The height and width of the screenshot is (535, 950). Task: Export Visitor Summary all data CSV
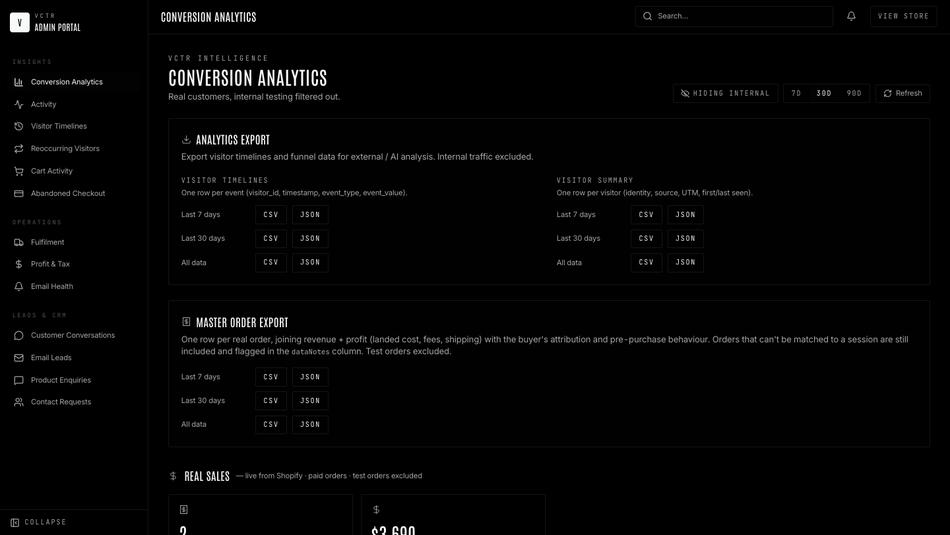coord(646,262)
